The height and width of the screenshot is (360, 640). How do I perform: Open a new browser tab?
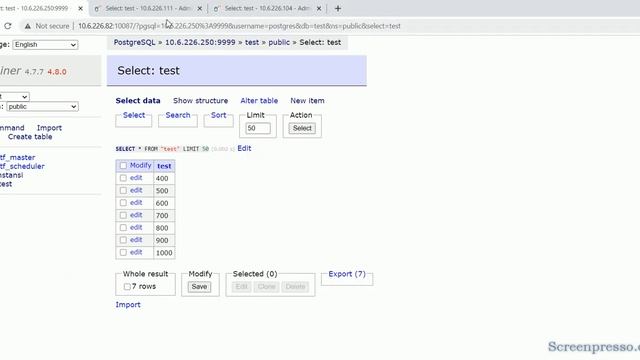click(x=338, y=8)
